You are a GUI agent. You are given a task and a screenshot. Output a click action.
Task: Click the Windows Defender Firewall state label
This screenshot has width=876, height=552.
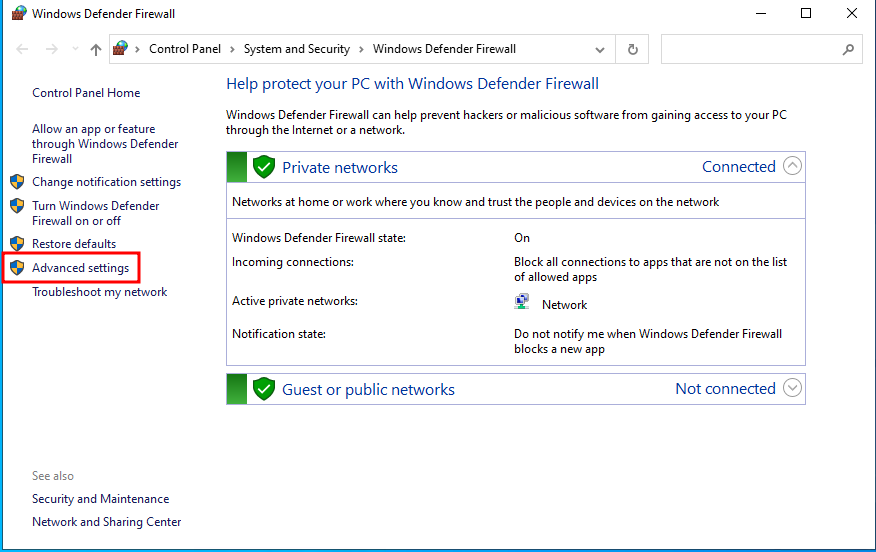pos(319,237)
